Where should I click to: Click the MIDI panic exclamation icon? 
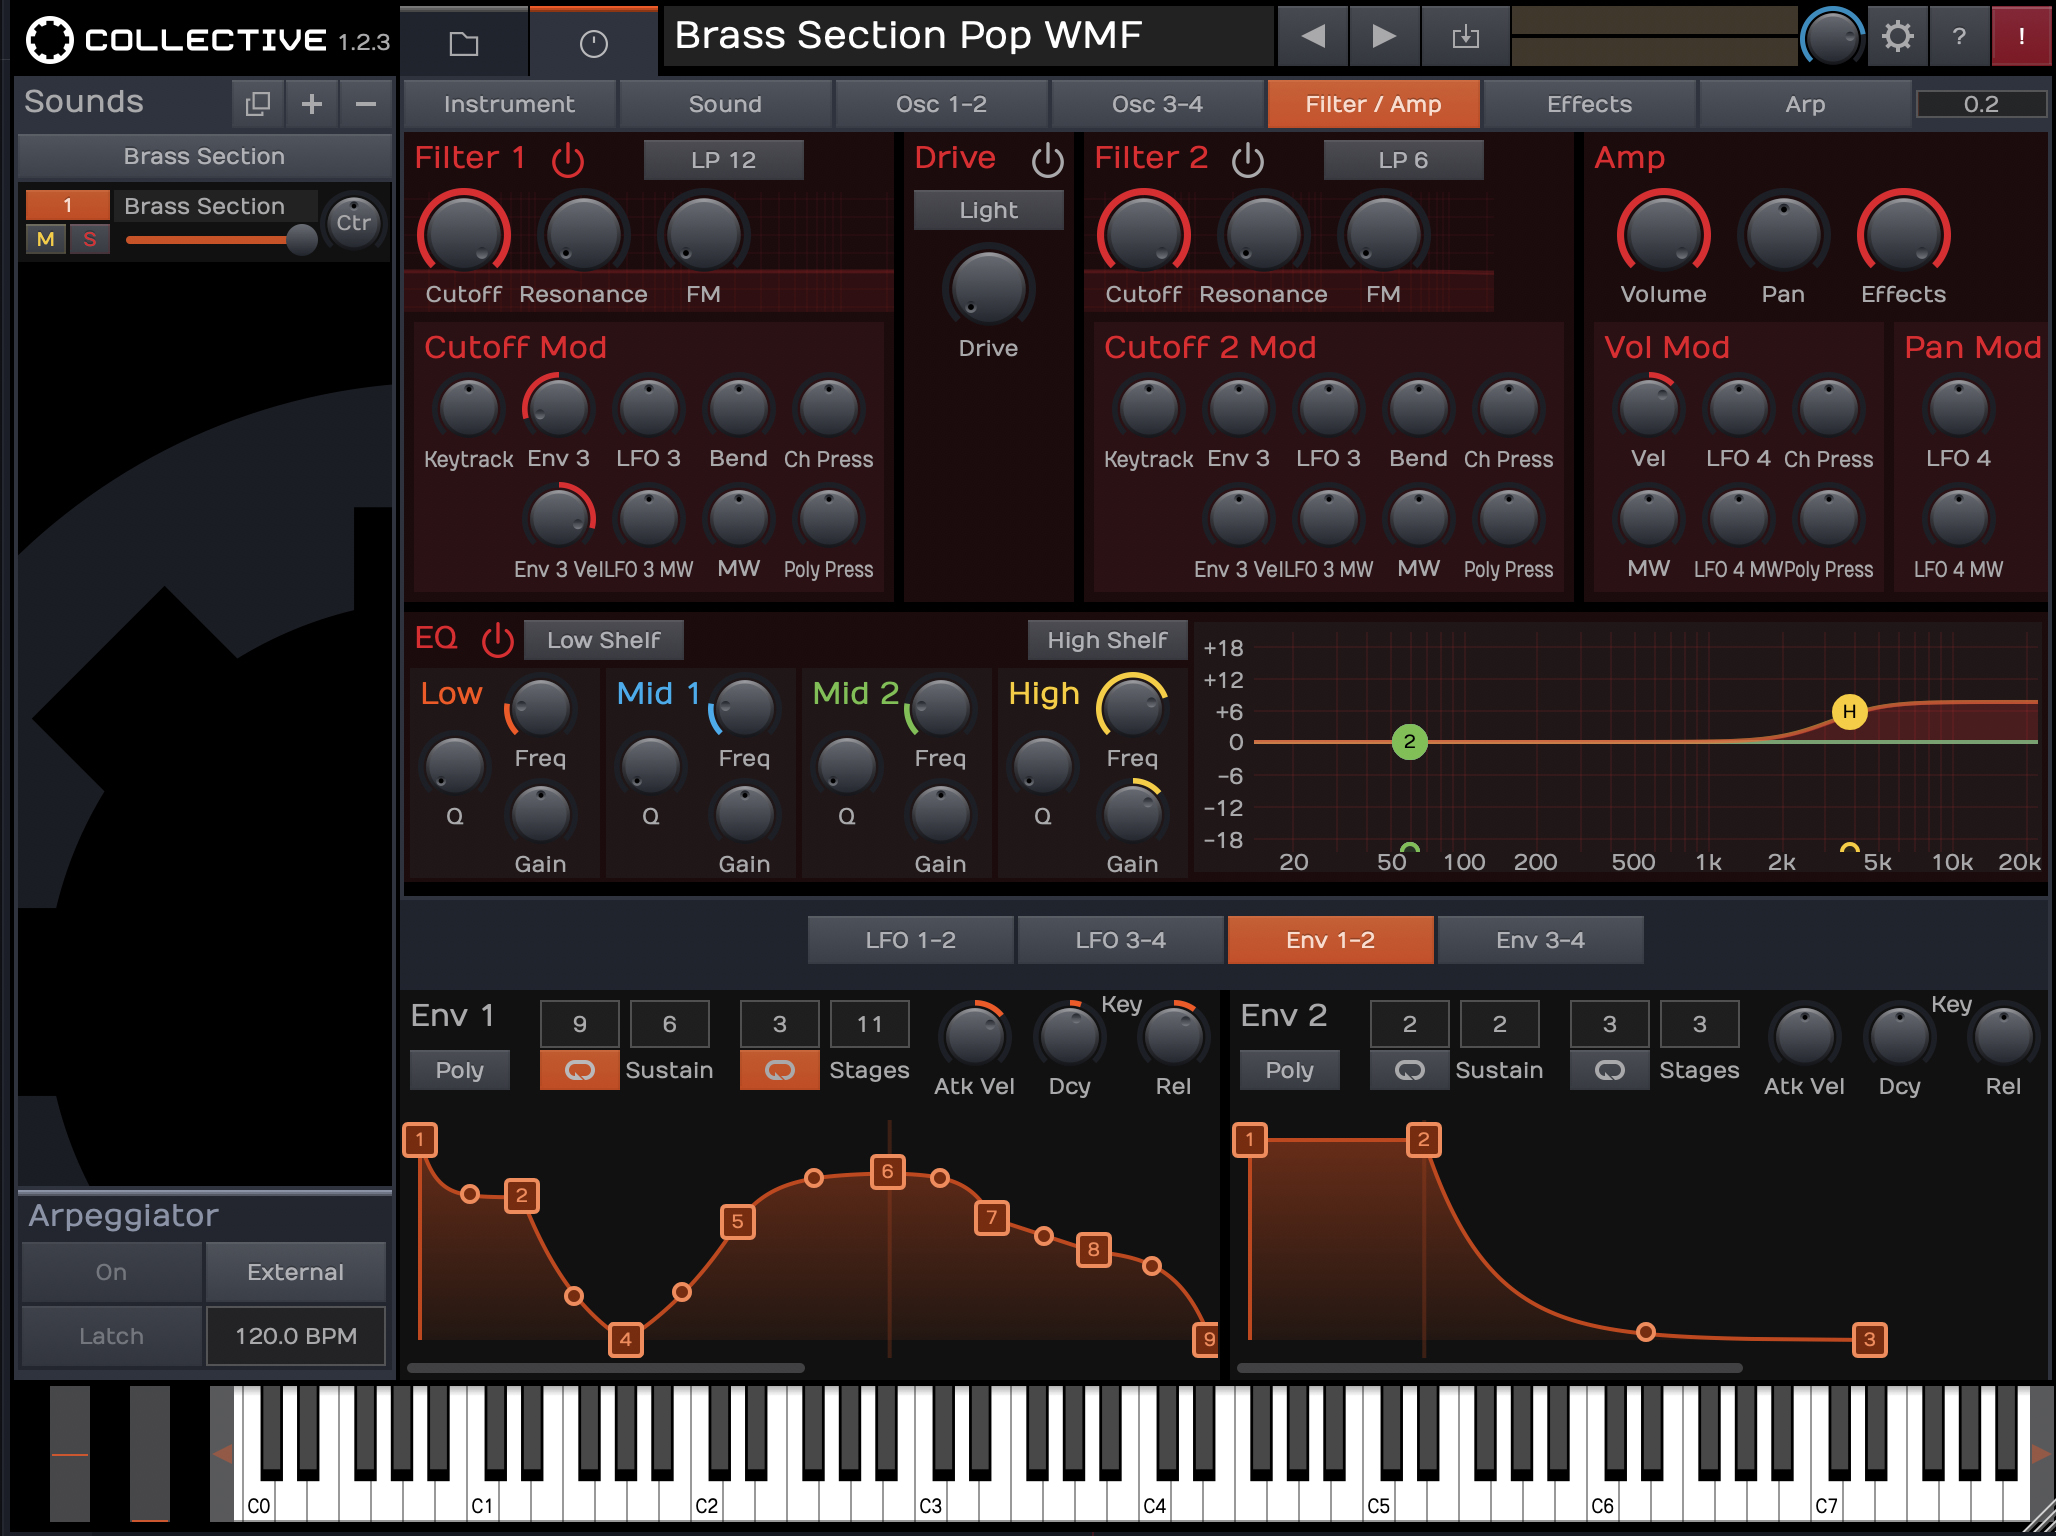tap(2020, 37)
